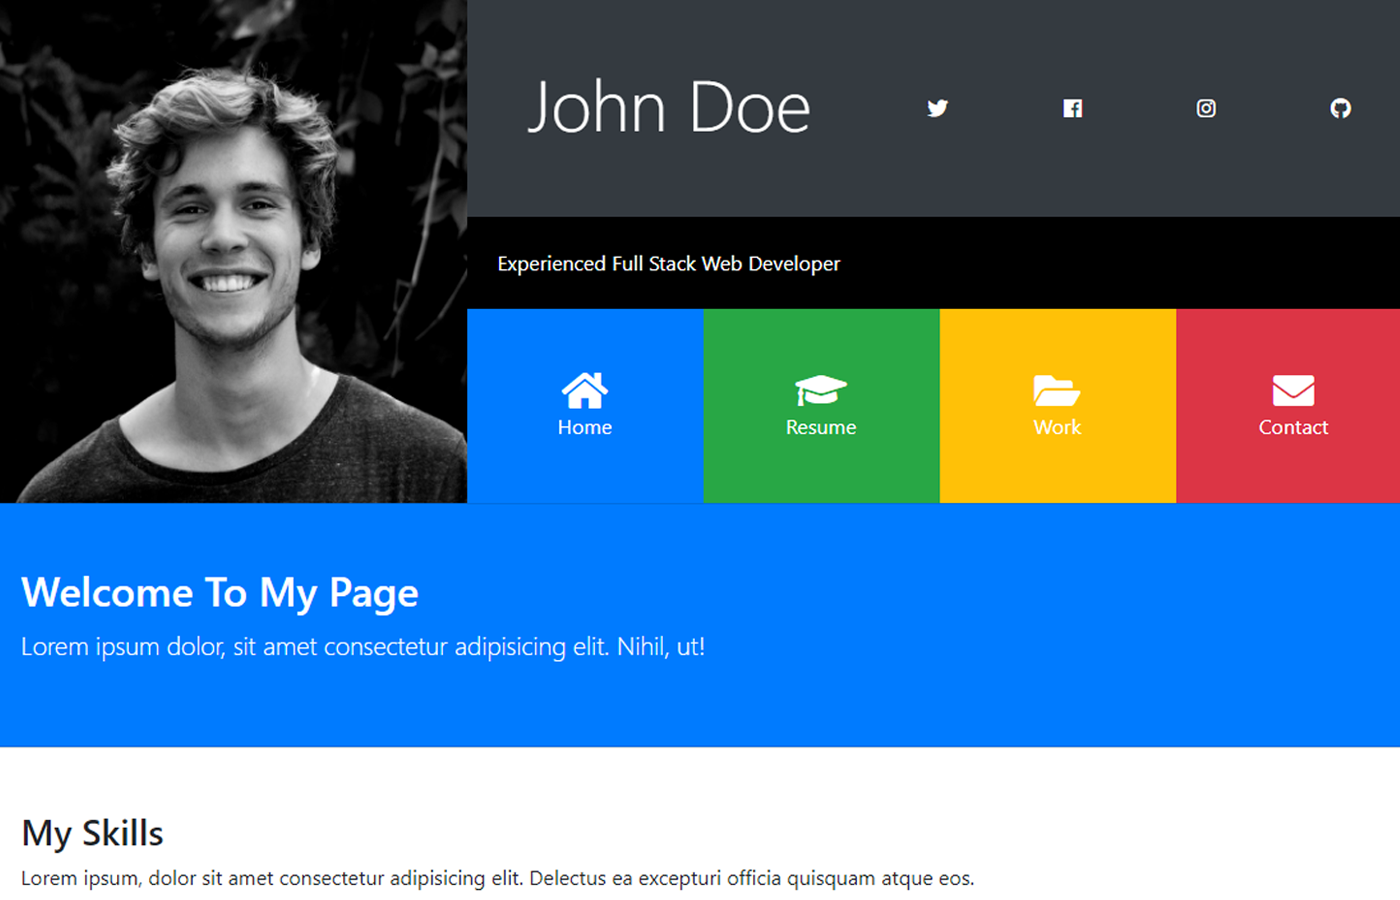The width and height of the screenshot is (1400, 900).
Task: Click the Welcome To My Page heading
Action: [x=220, y=593]
